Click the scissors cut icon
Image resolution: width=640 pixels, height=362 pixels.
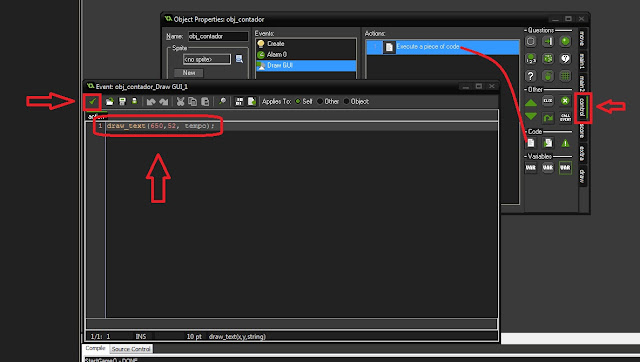(180, 102)
